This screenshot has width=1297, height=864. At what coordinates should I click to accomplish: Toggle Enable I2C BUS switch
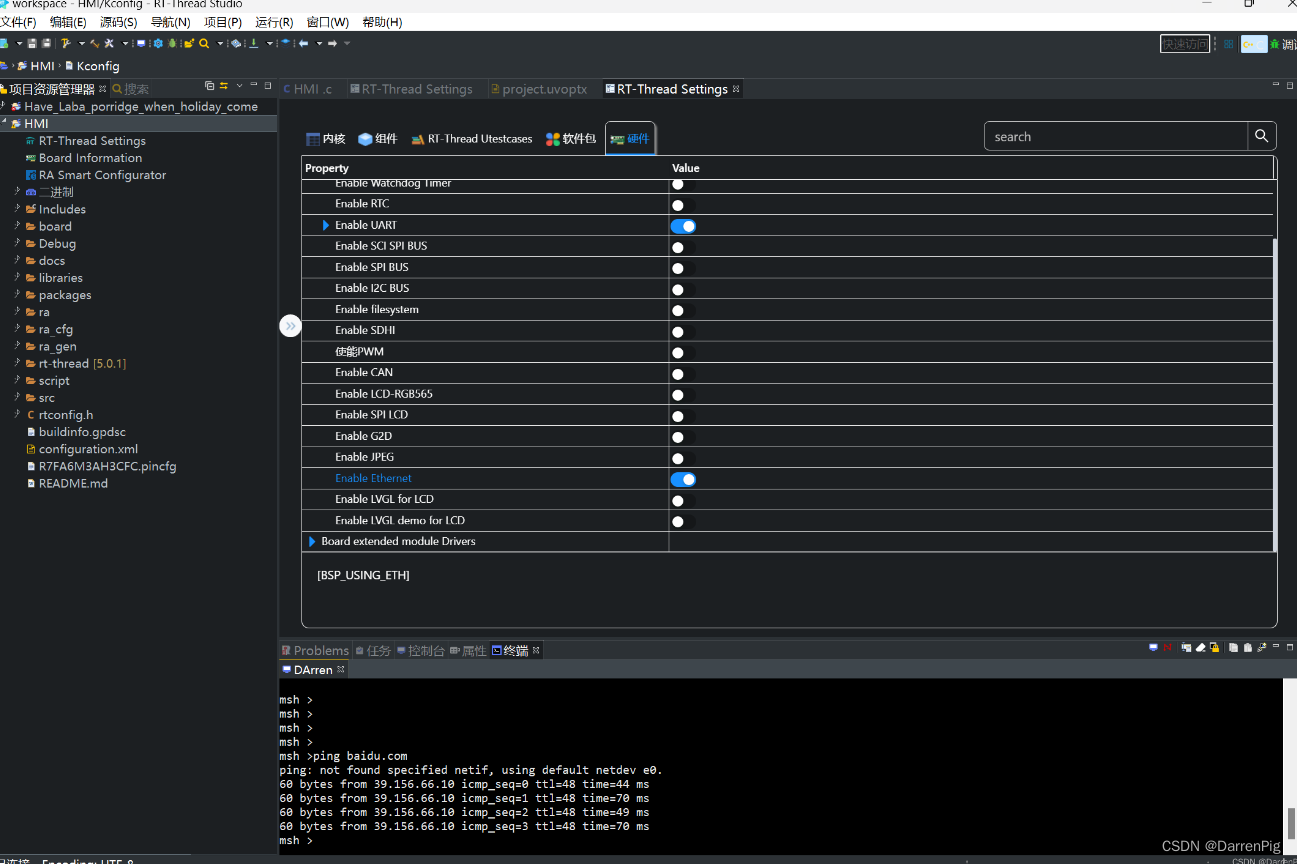[683, 289]
